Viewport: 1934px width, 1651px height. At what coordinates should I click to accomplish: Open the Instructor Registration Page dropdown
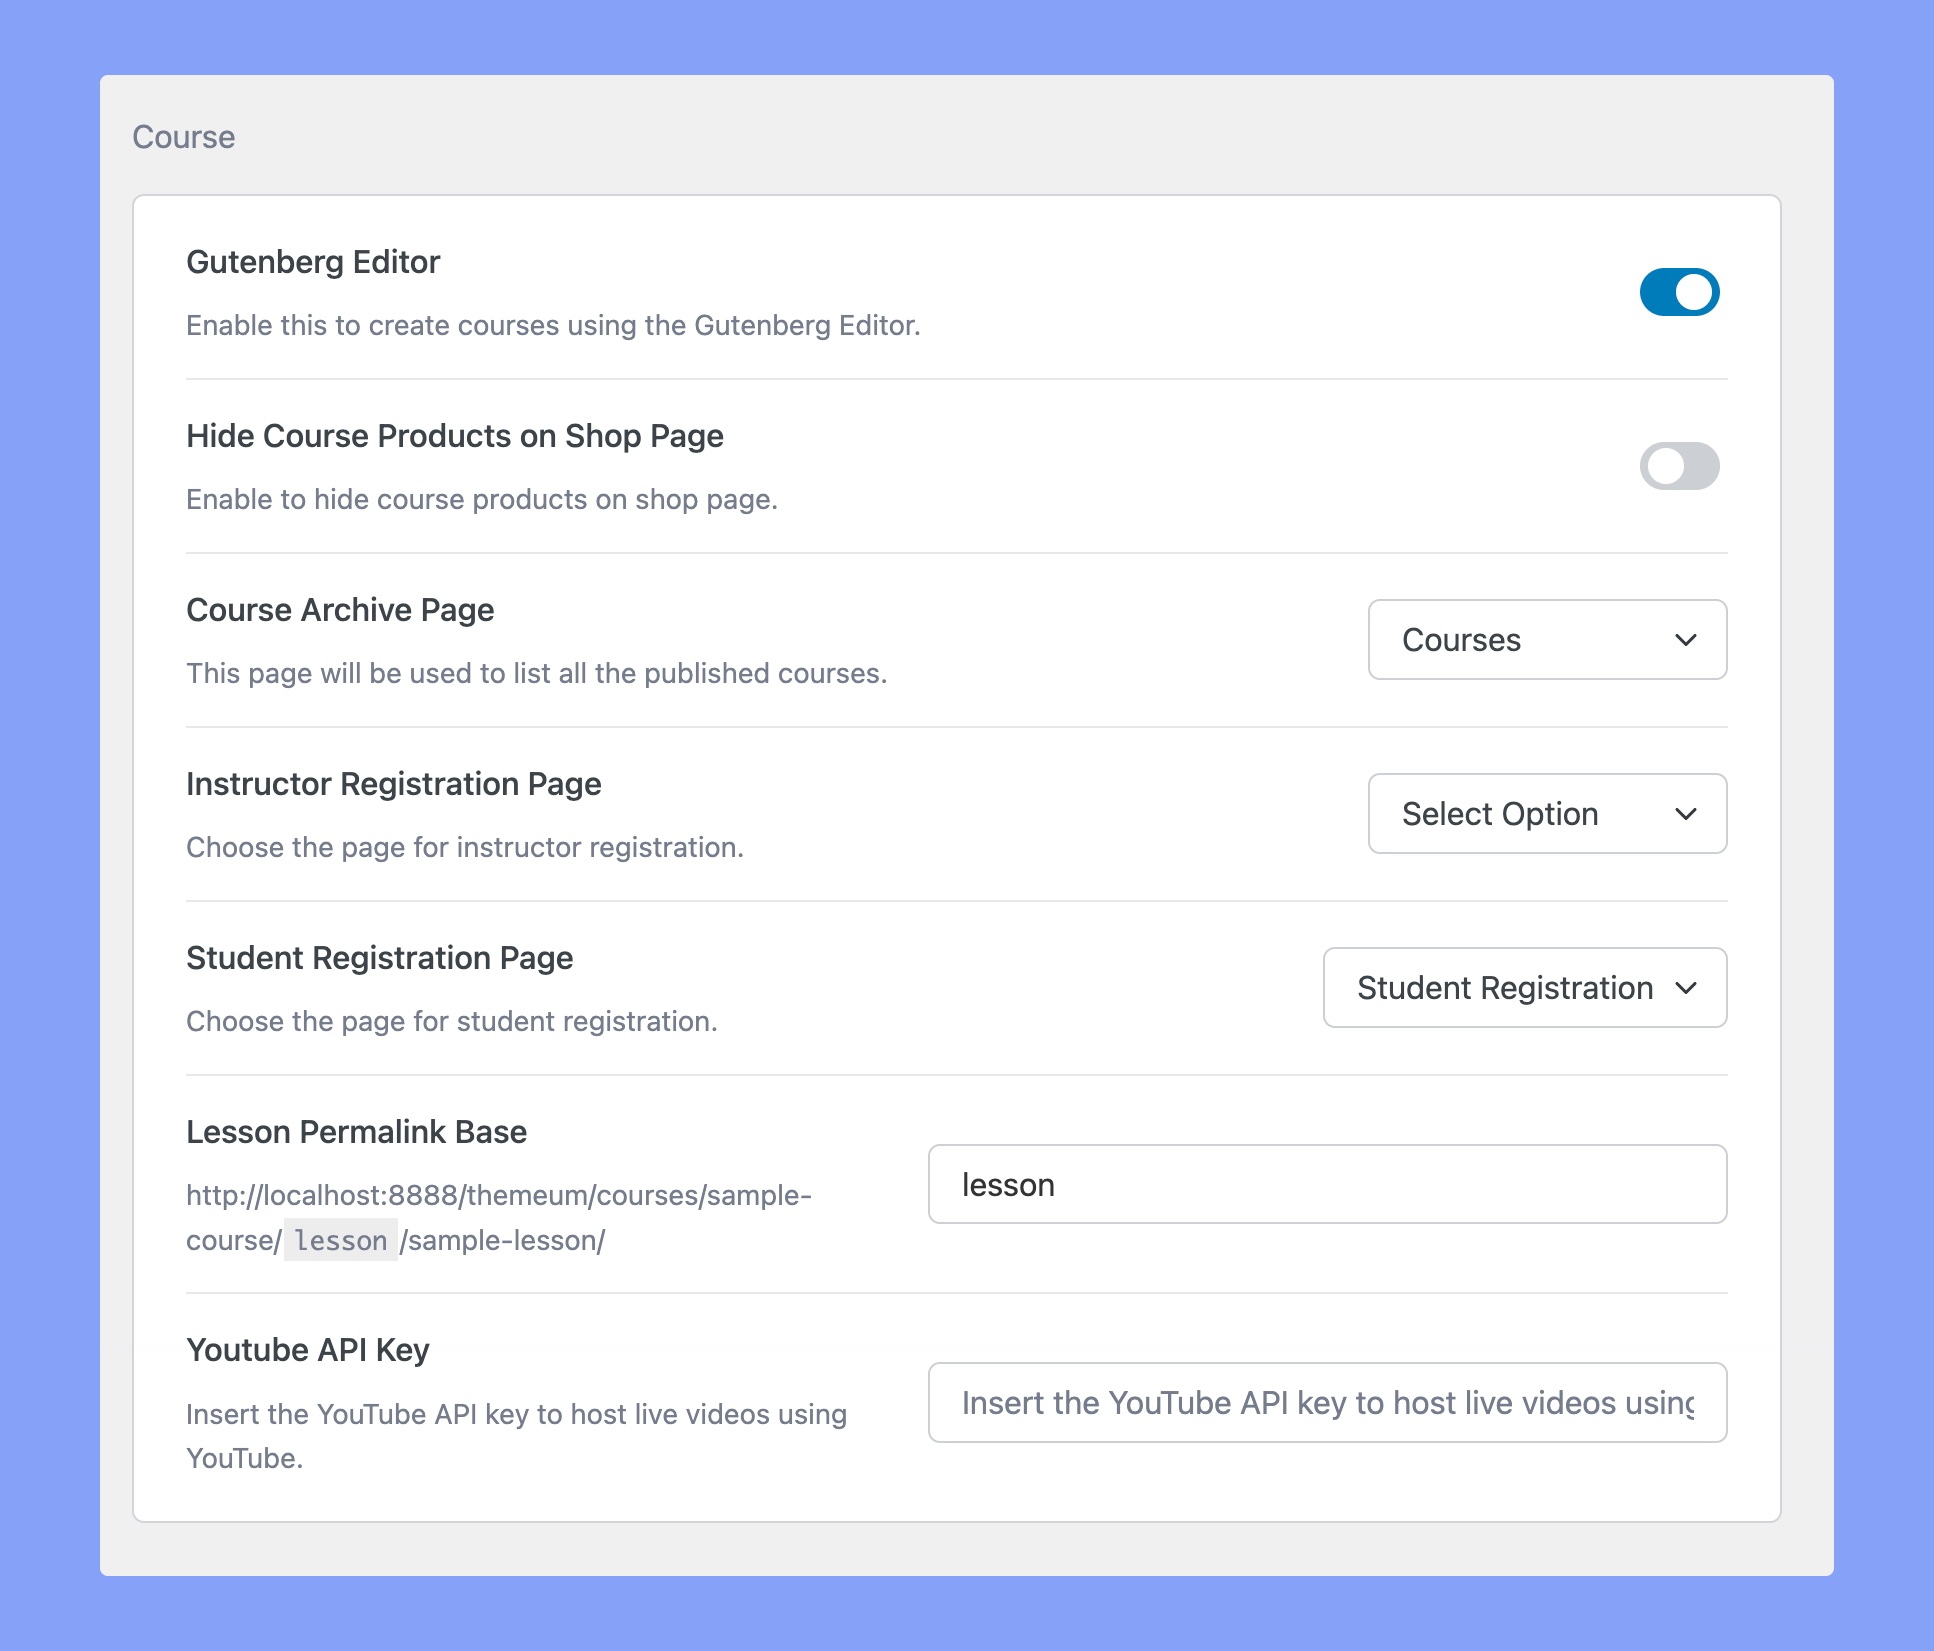[1547, 814]
